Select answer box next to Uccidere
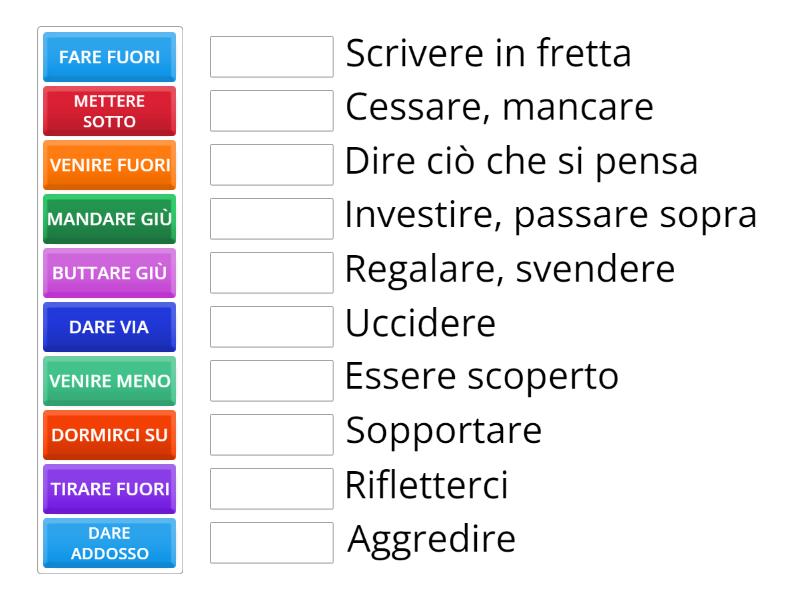 (x=272, y=327)
